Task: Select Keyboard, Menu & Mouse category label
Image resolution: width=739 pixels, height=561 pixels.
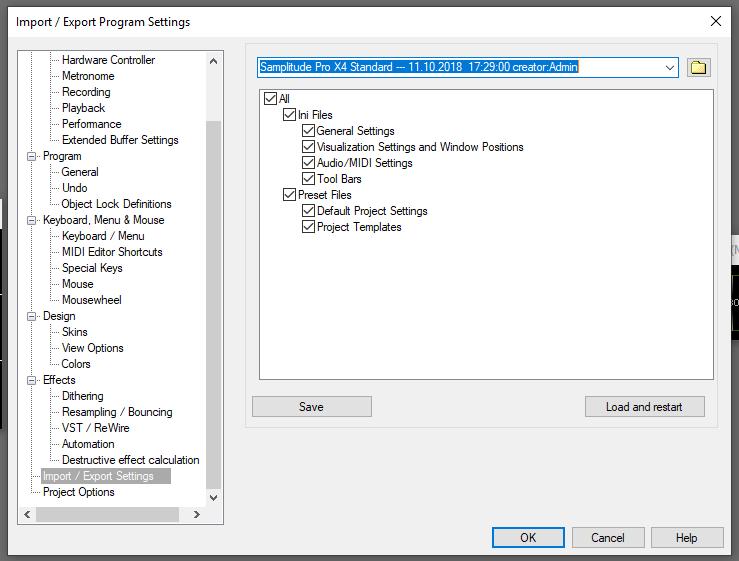Action: point(104,220)
